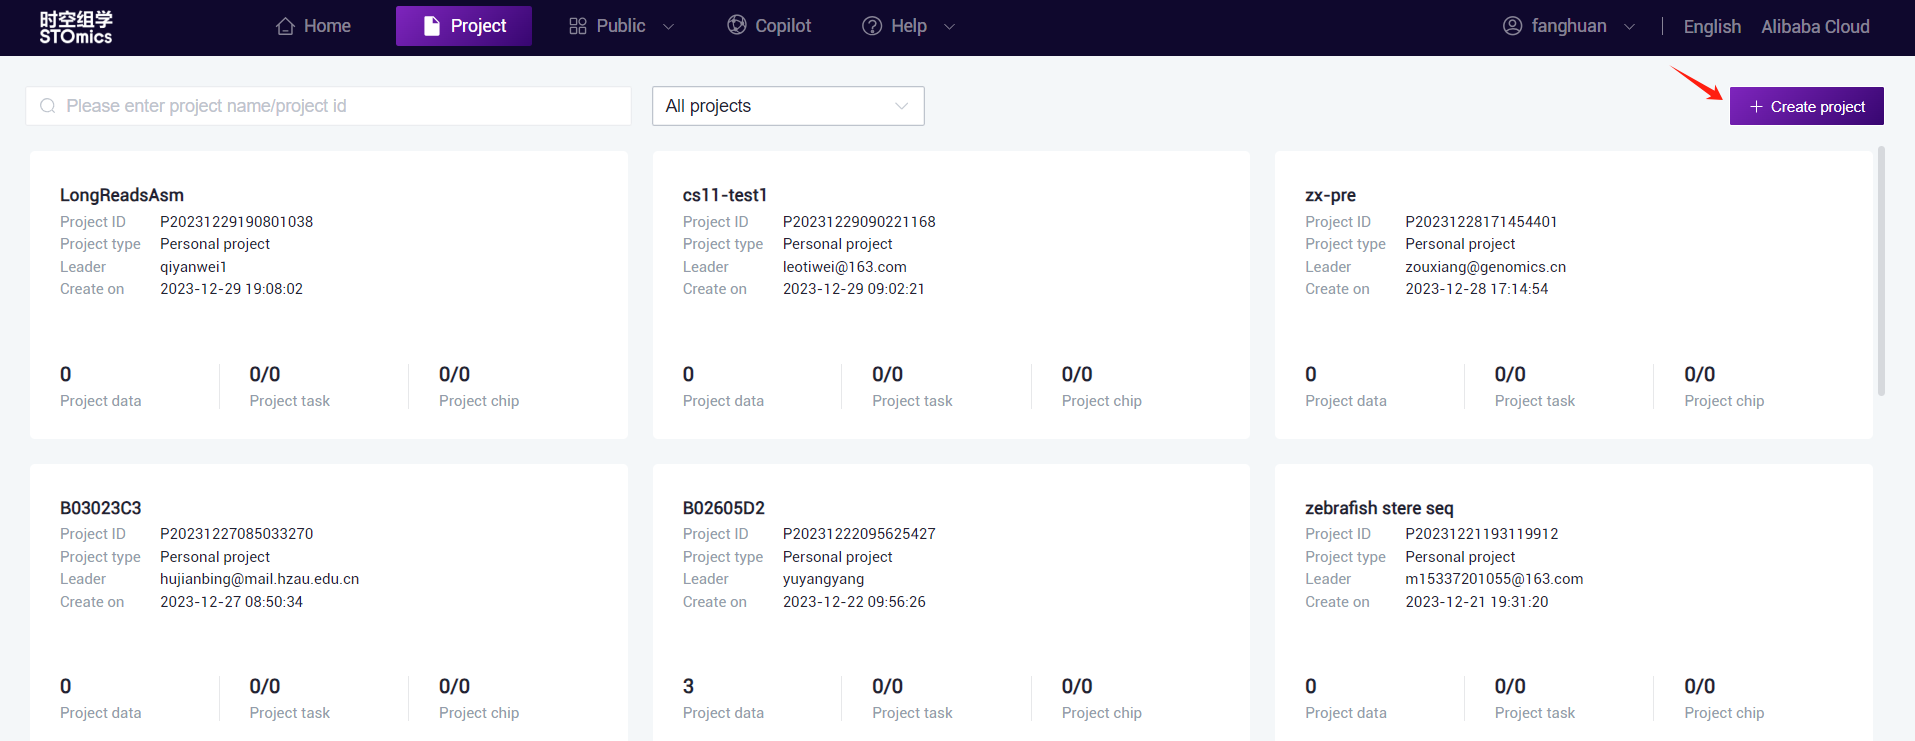This screenshot has height=741, width=1915.
Task: Open the Home tab
Action: (x=313, y=26)
